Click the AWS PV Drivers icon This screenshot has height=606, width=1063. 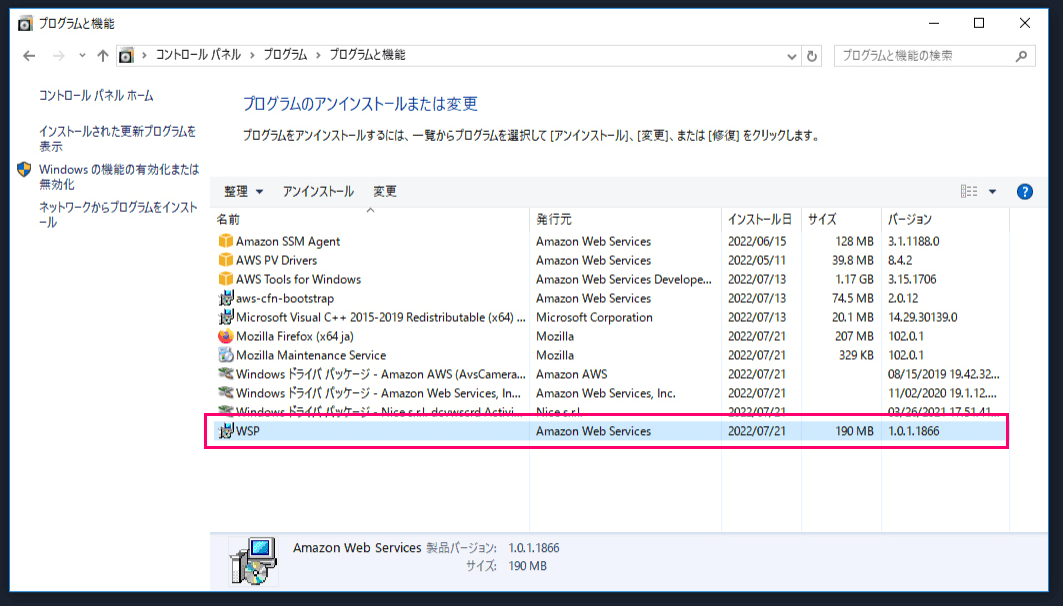[228, 260]
